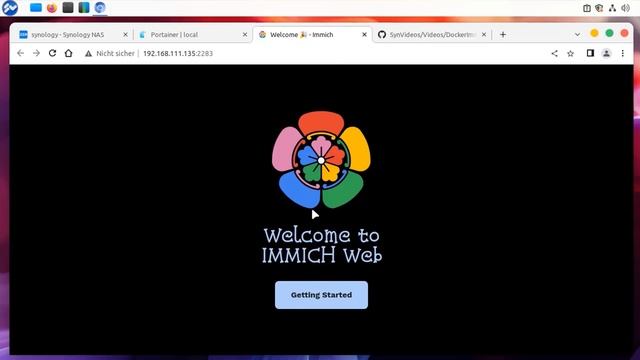640x360 pixels.
Task: Click the address bar with 192.168.111.135:2283
Action: pyautogui.click(x=178, y=53)
